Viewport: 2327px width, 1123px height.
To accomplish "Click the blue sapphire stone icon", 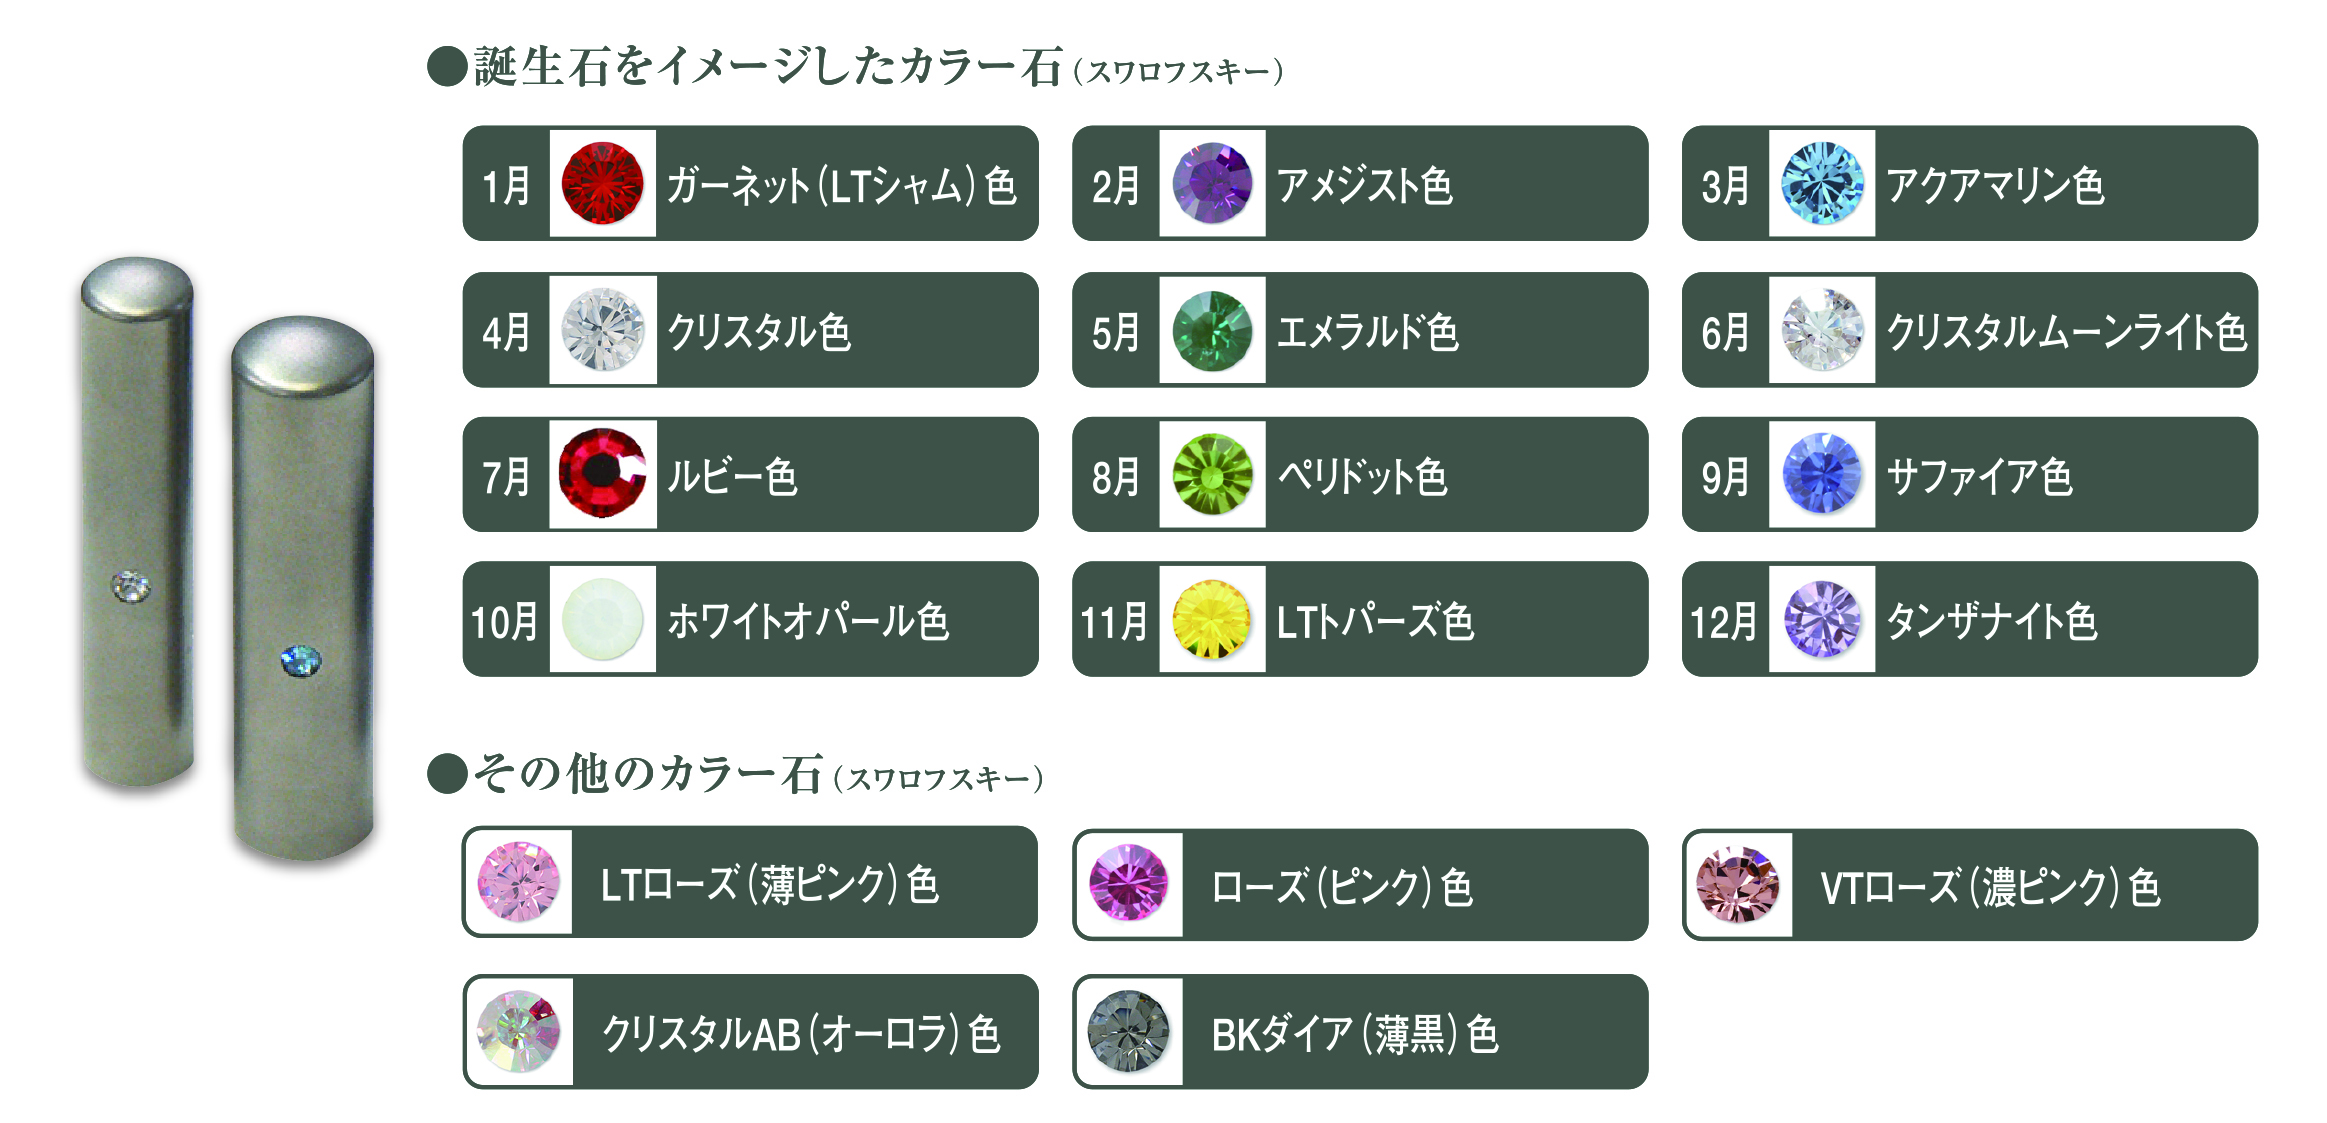I will (1822, 474).
